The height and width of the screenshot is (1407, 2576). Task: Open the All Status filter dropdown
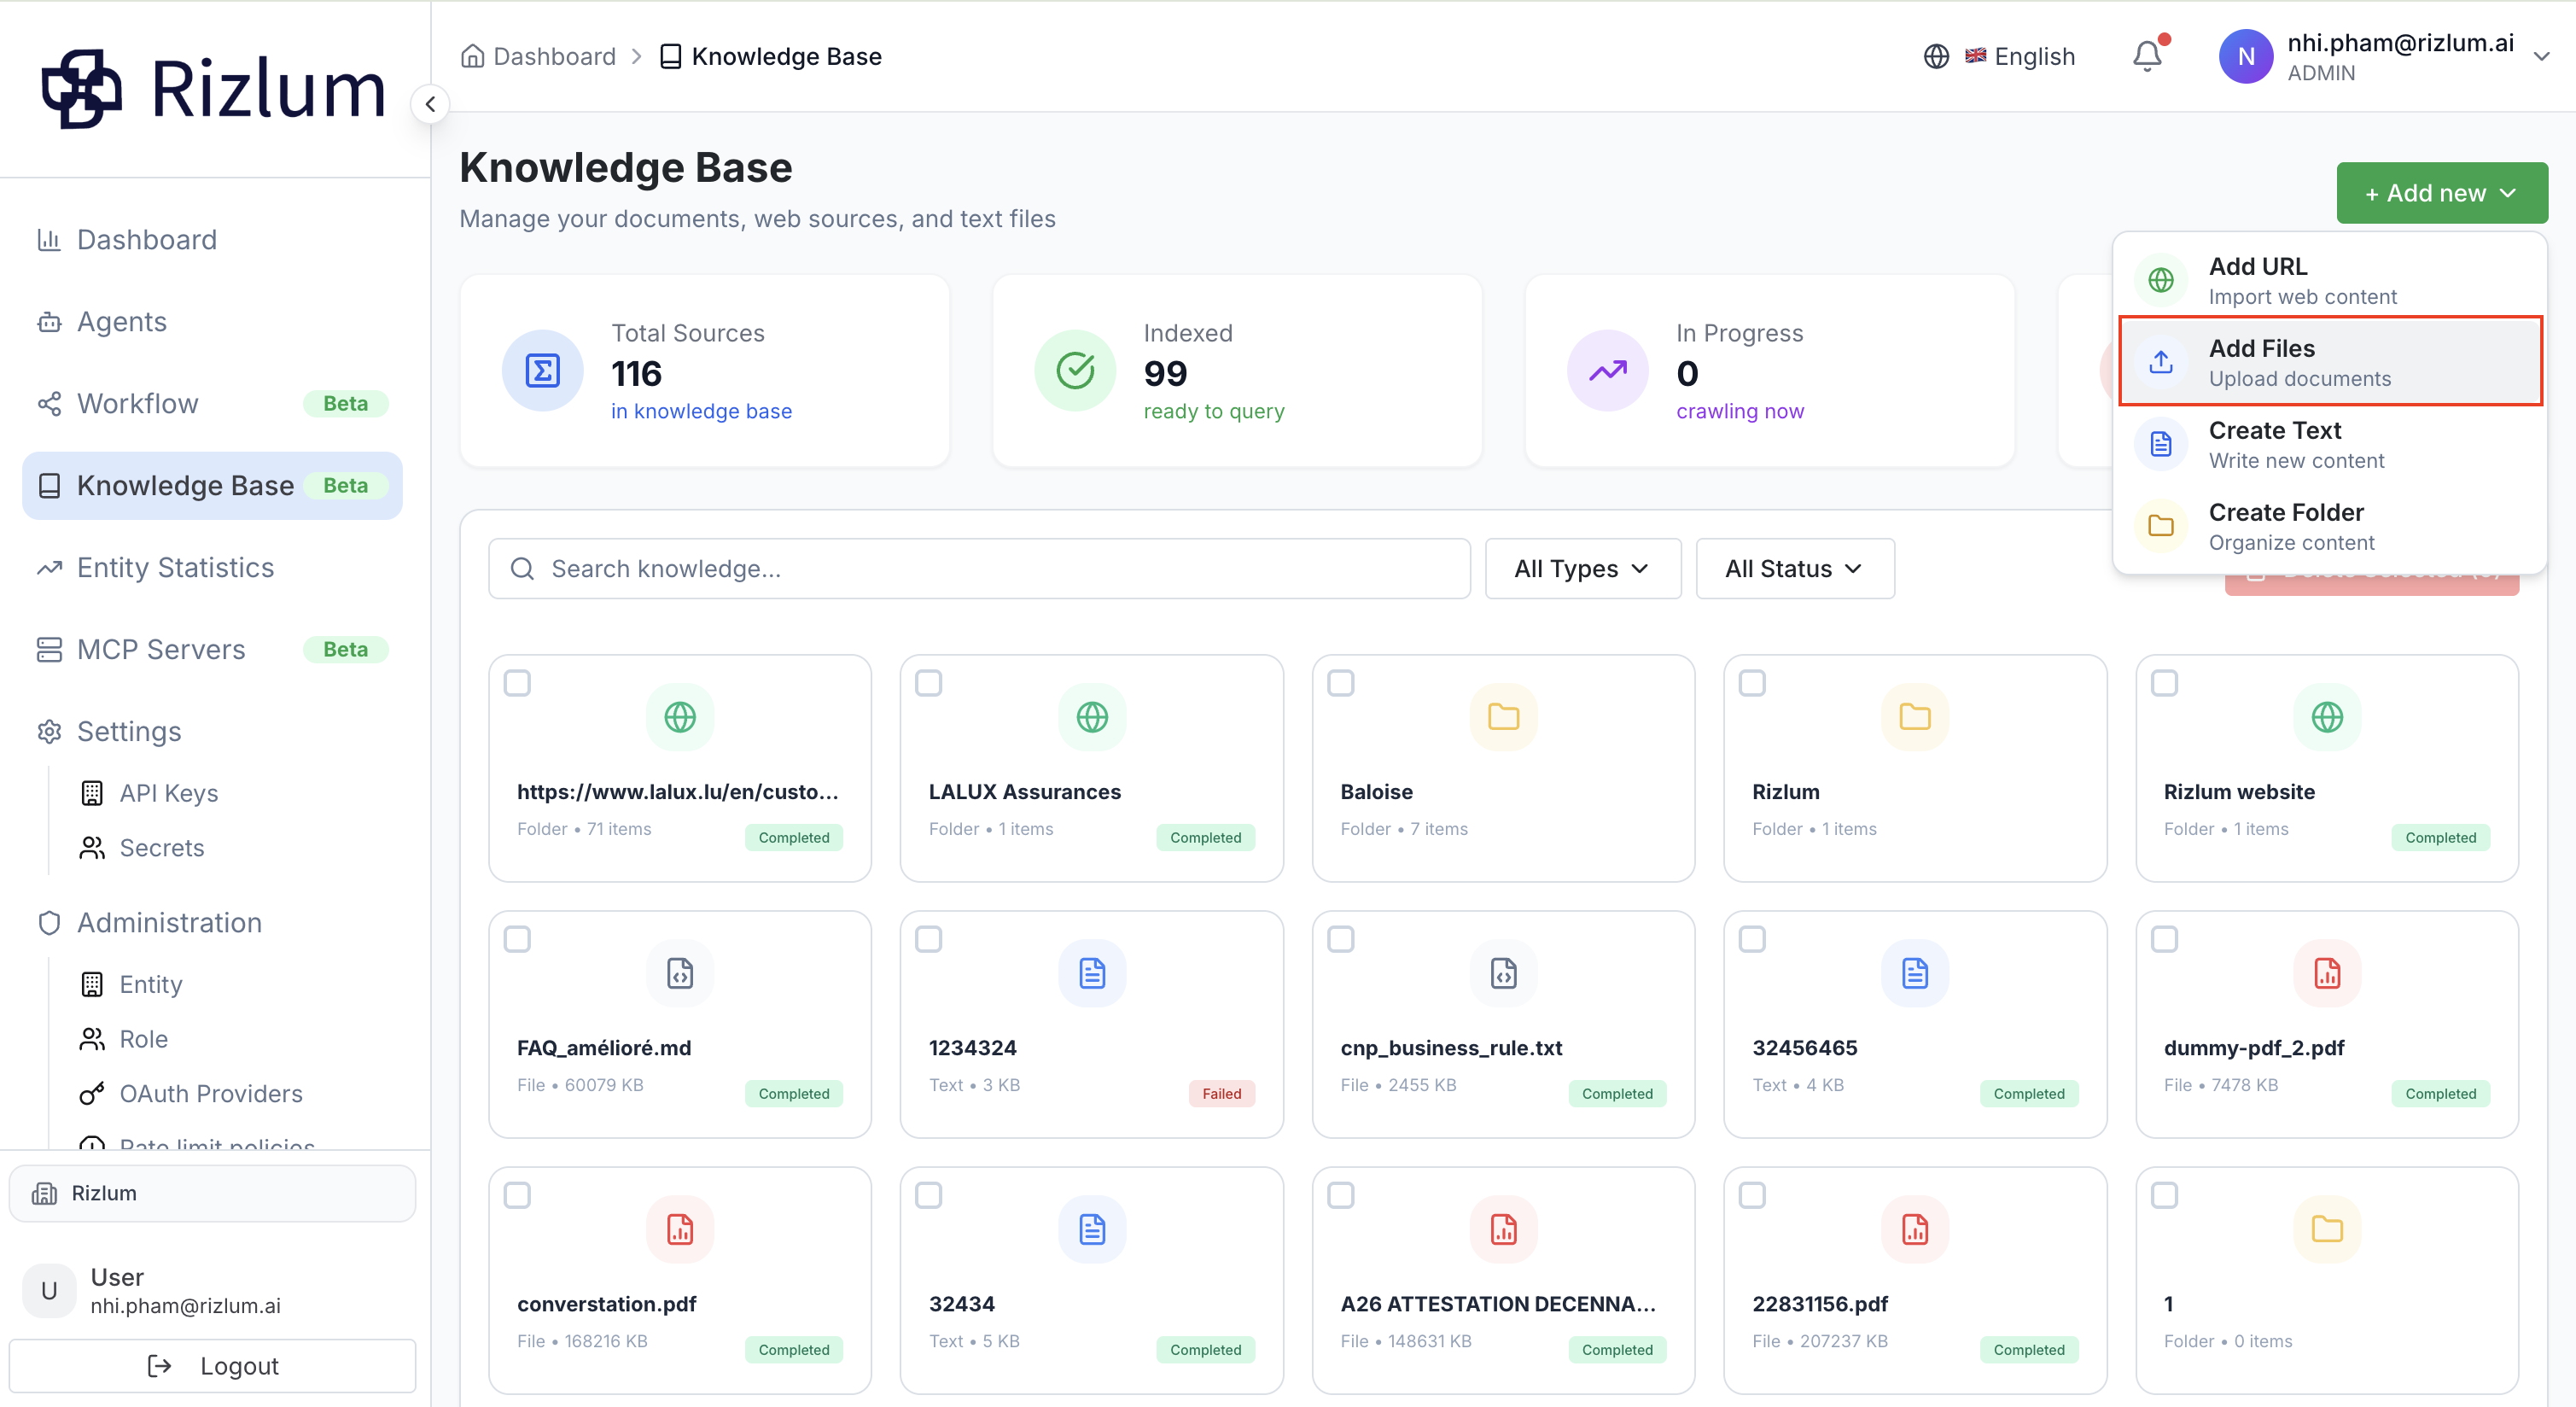(1795, 569)
